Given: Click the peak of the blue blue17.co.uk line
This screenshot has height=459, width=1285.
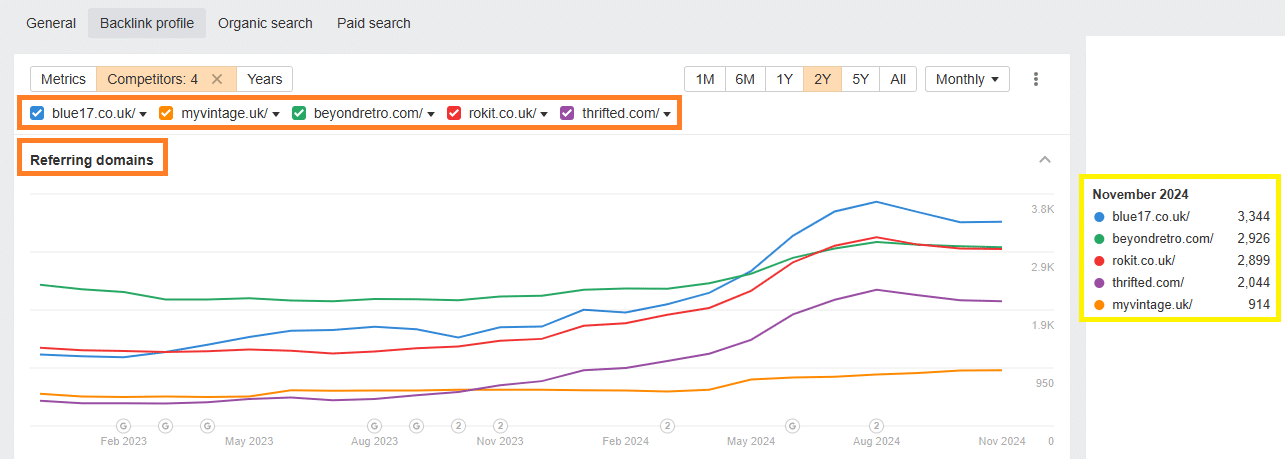Looking at the screenshot, I should [x=876, y=202].
